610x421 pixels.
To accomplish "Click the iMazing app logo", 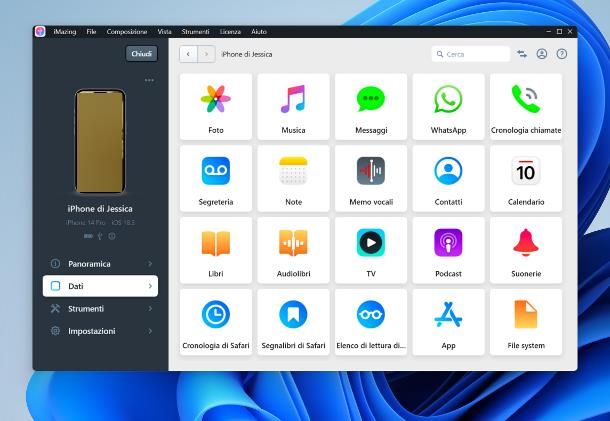I will pos(40,32).
